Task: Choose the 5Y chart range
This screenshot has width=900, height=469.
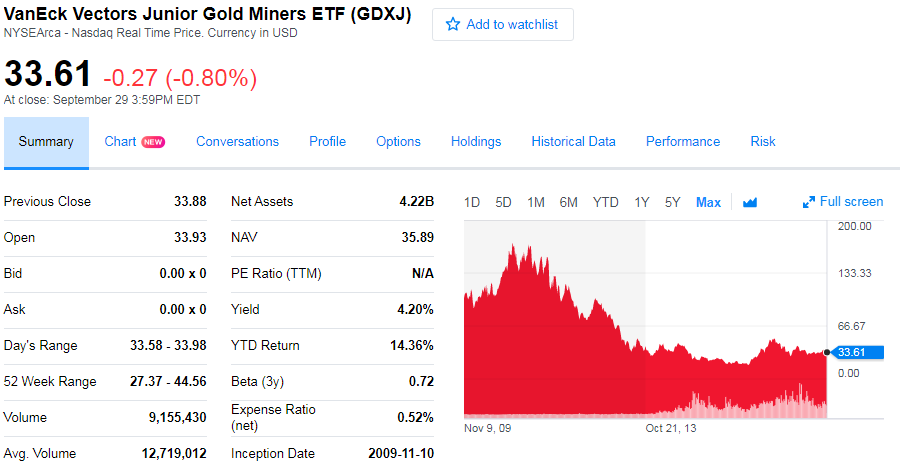Action: 672,202
